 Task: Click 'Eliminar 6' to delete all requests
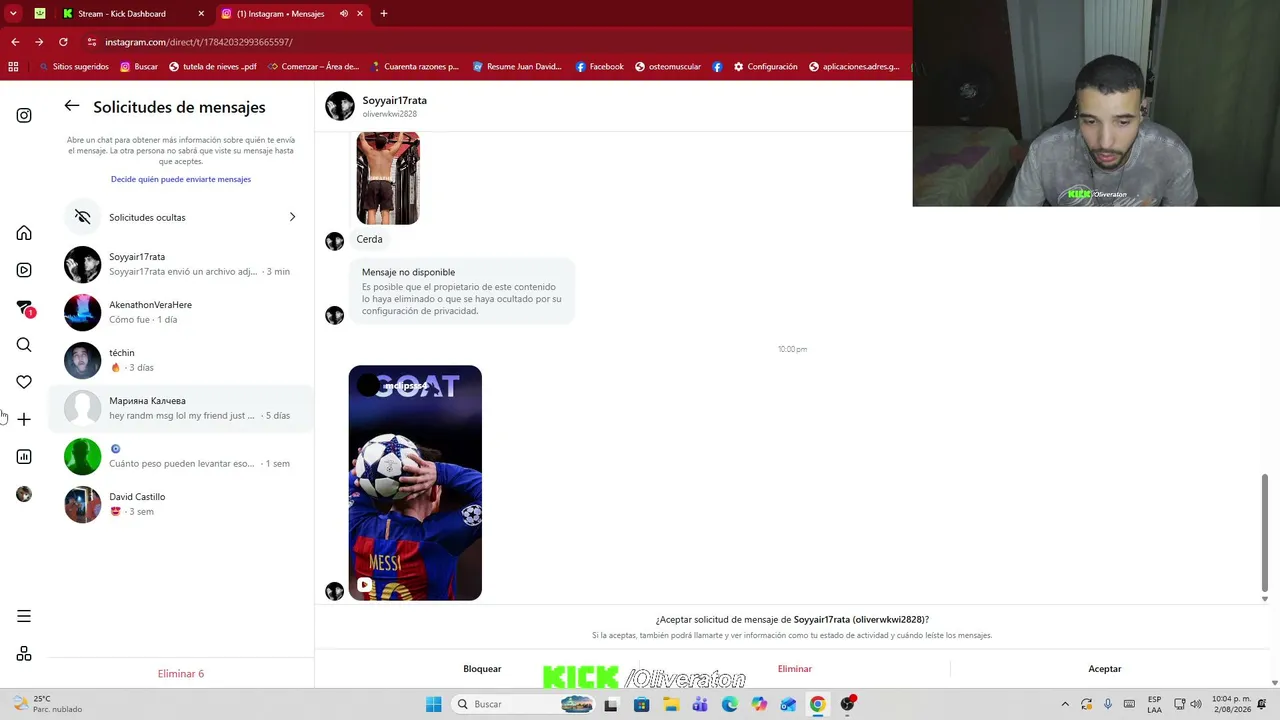[x=181, y=674]
